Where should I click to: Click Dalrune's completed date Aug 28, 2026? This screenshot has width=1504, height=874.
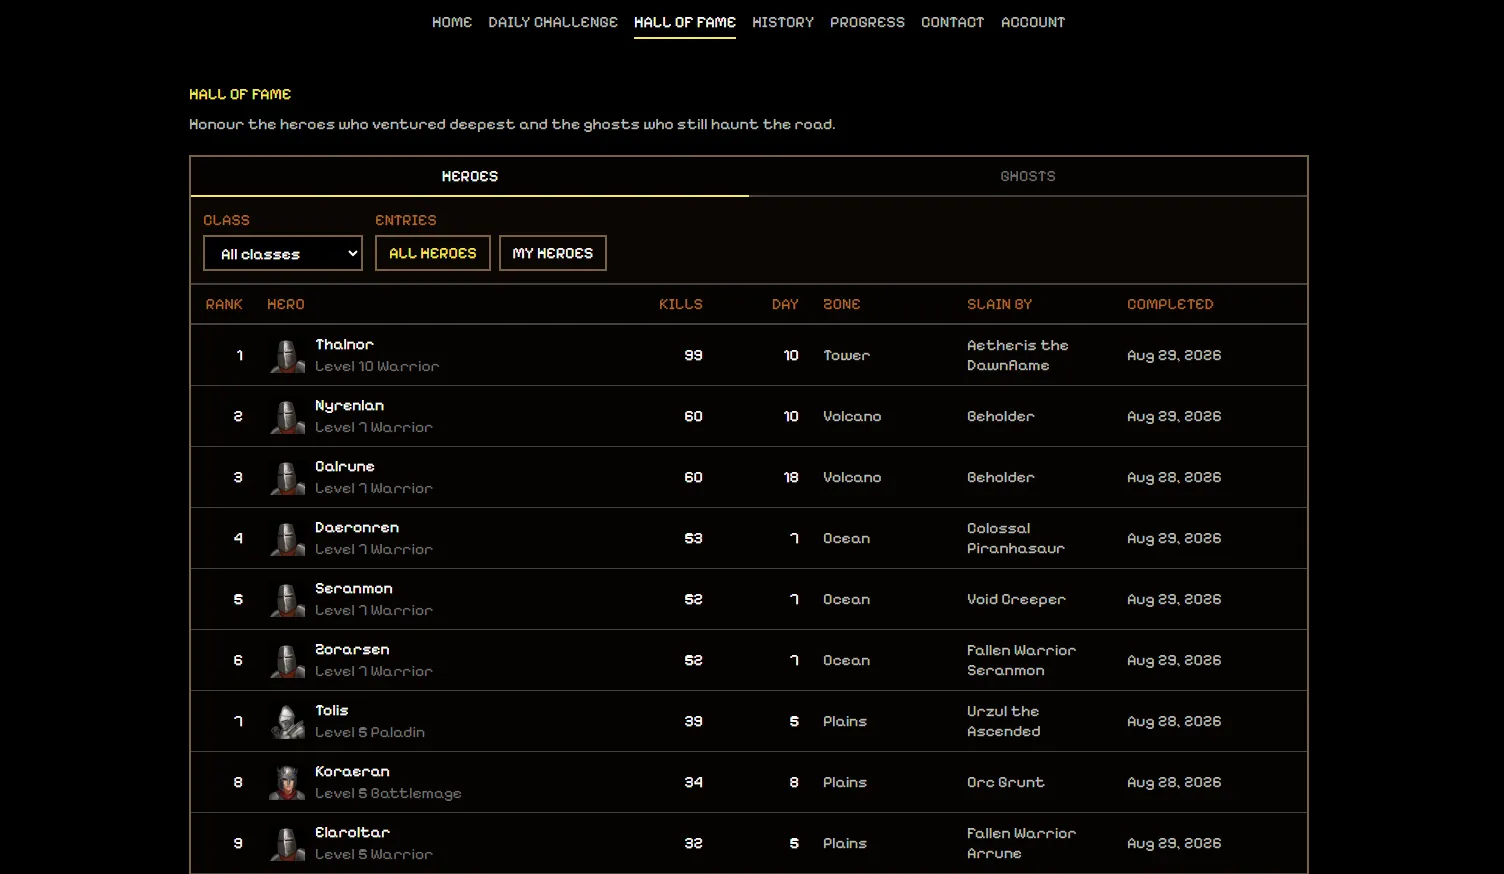point(1174,477)
